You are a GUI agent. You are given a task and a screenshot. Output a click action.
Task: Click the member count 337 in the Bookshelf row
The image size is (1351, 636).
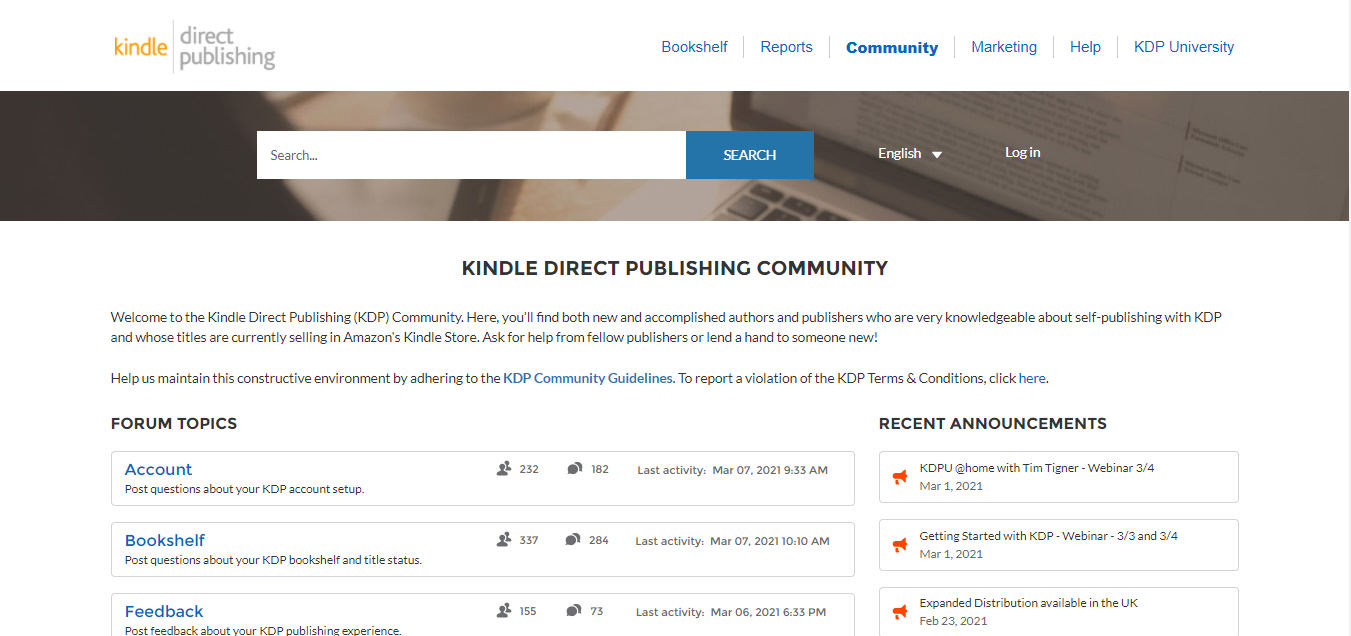(529, 540)
